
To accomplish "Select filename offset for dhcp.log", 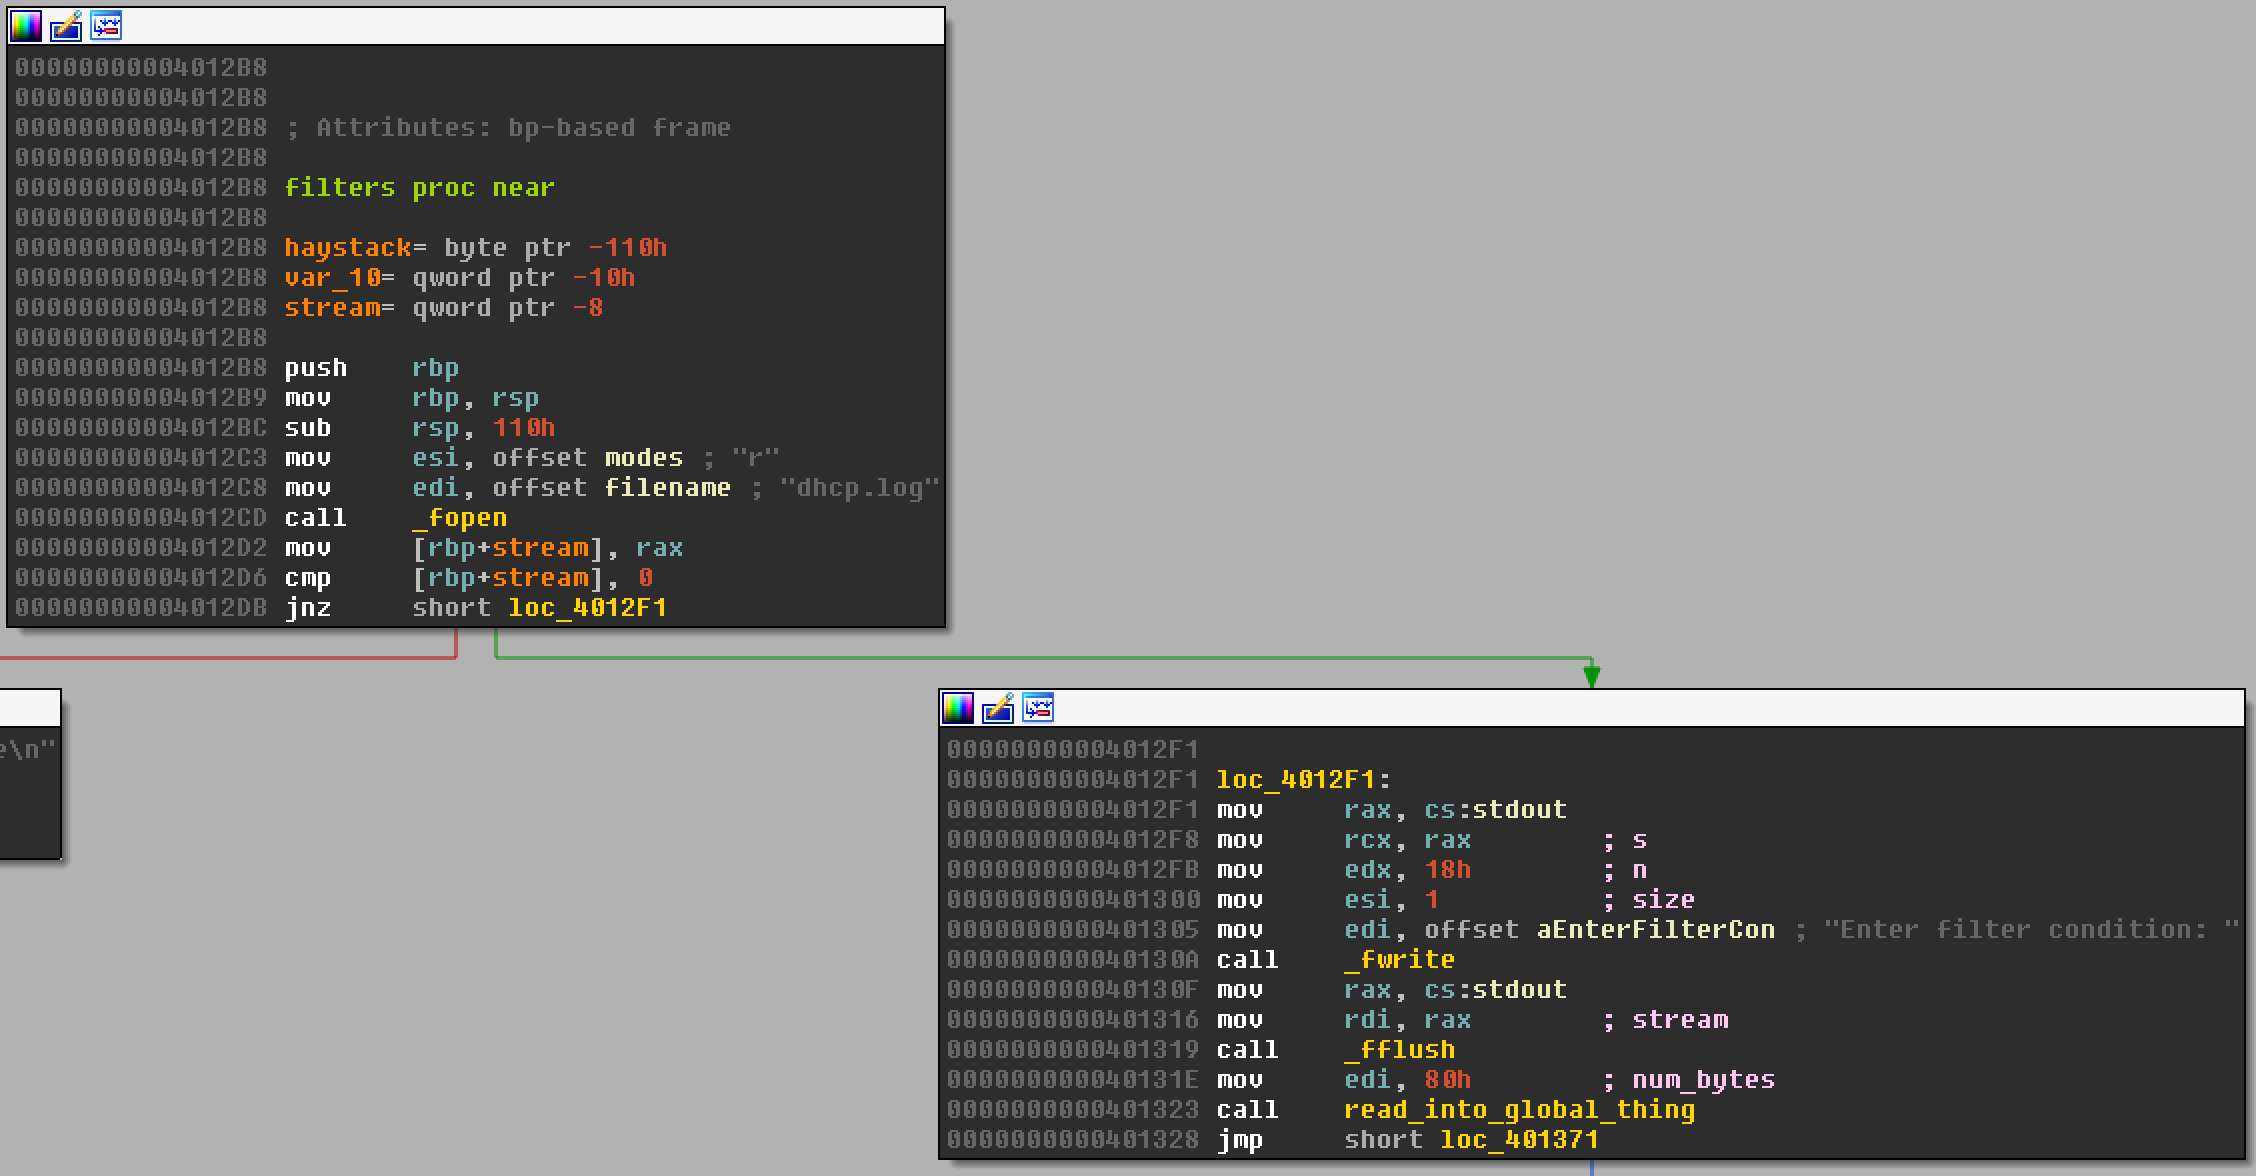I will (x=667, y=488).
